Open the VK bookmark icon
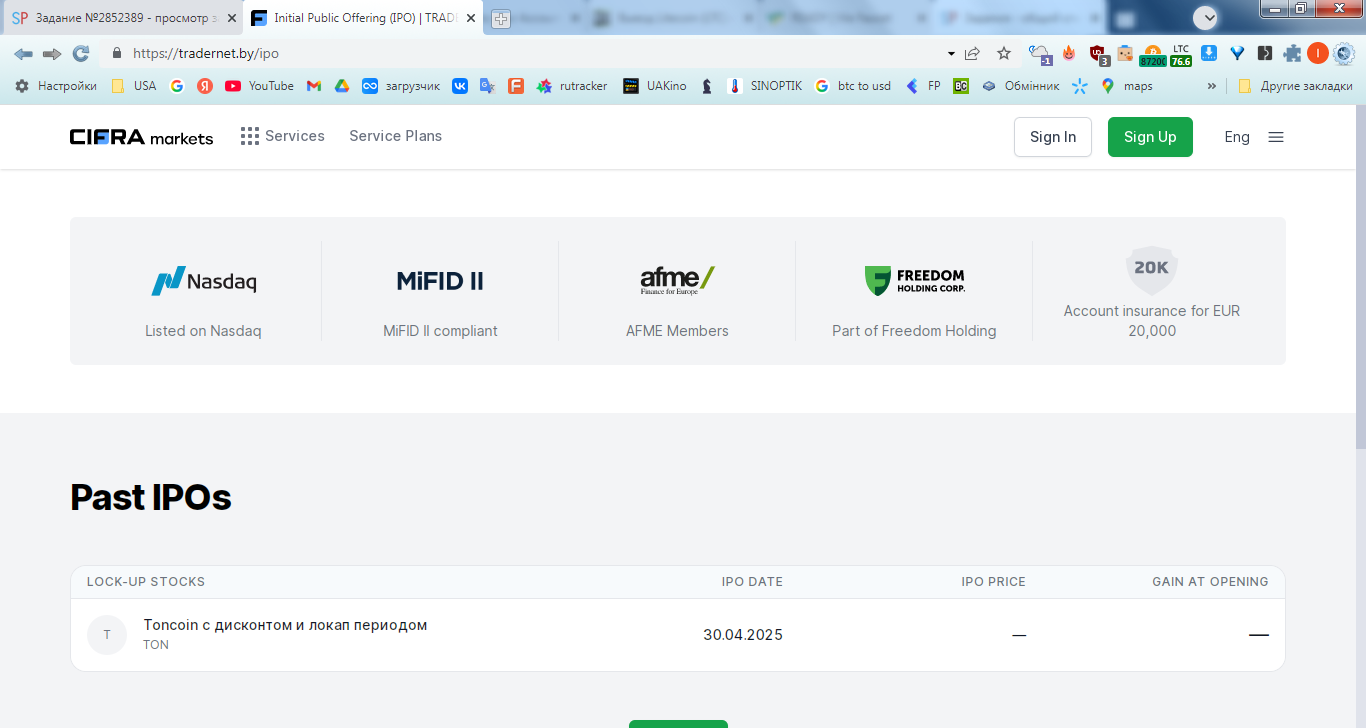This screenshot has width=1366, height=728. coord(460,86)
